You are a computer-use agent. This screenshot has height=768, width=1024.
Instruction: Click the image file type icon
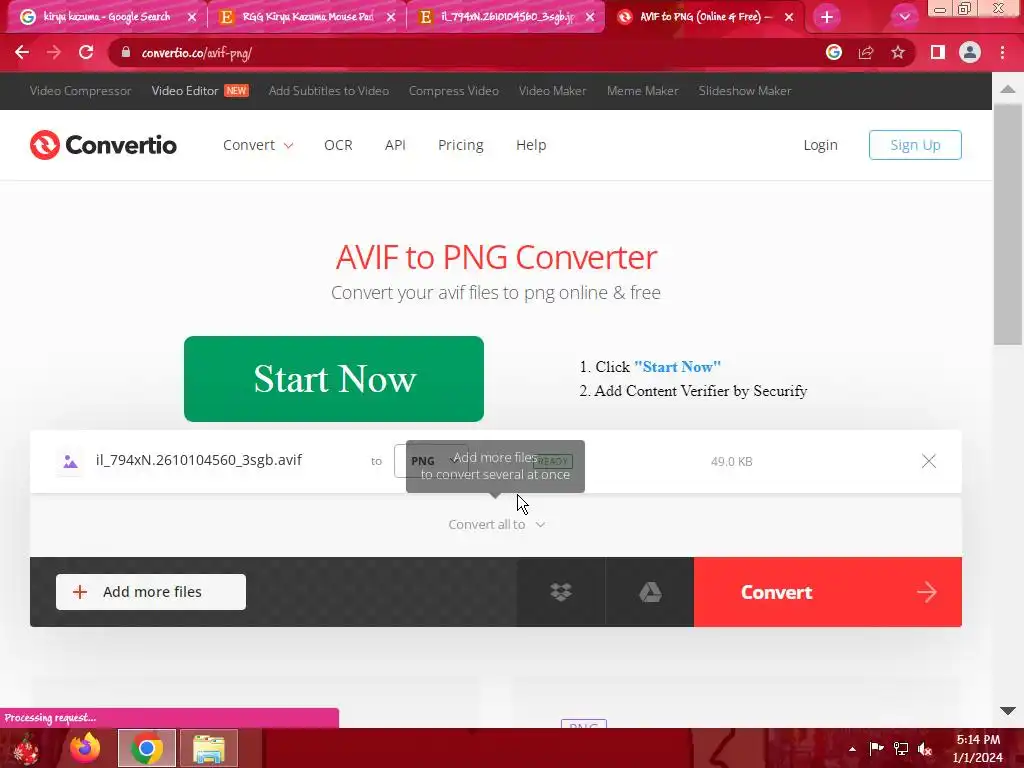(71, 462)
